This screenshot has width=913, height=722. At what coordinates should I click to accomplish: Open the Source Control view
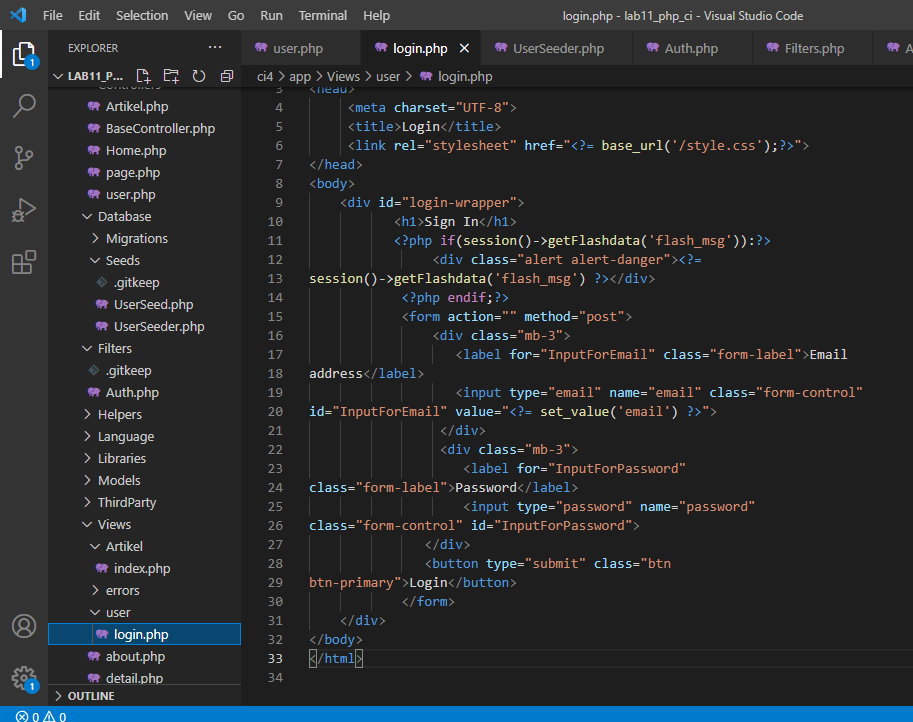coord(24,157)
